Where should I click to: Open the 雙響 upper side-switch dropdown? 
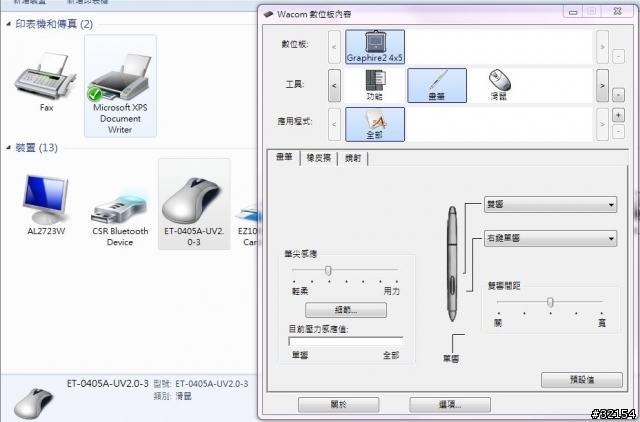[550, 204]
